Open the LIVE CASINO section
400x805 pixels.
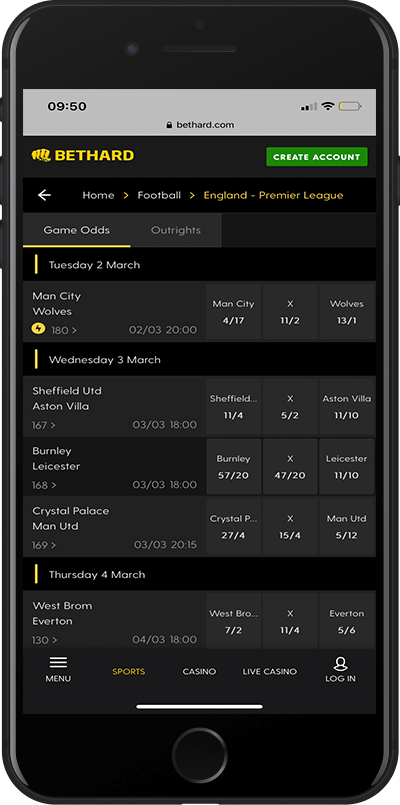pos(270,672)
